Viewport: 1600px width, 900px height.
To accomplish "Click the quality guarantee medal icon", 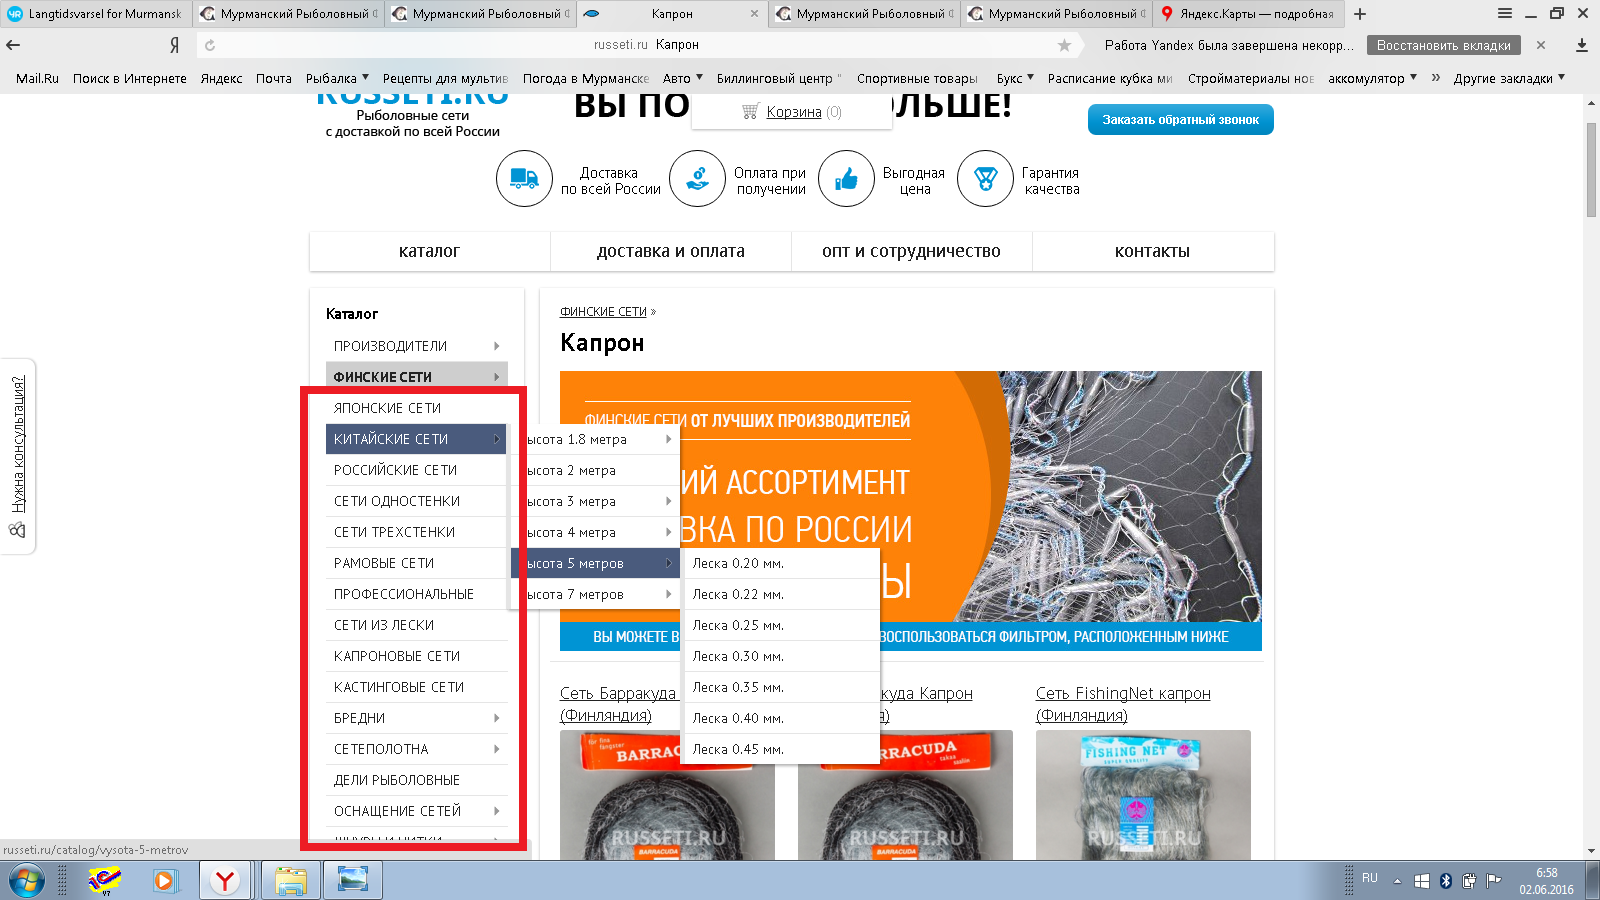I will [x=985, y=179].
